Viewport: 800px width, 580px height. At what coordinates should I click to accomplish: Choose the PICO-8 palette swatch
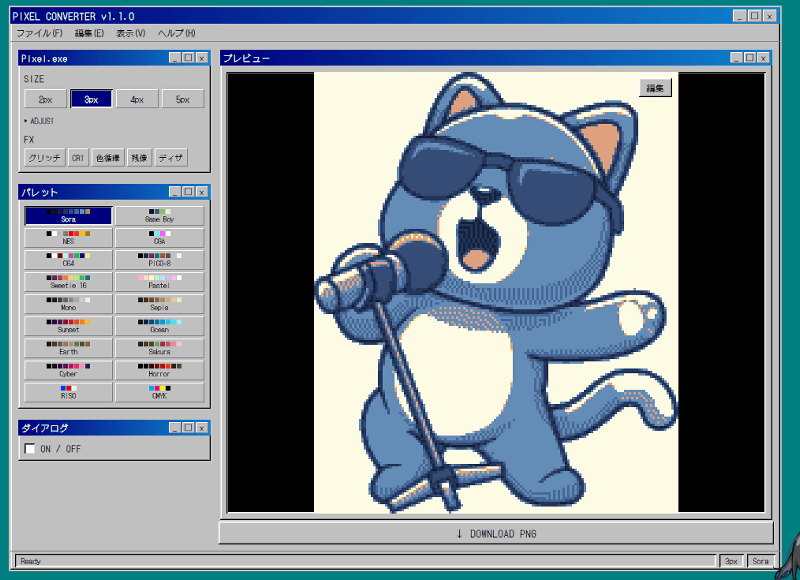click(160, 260)
